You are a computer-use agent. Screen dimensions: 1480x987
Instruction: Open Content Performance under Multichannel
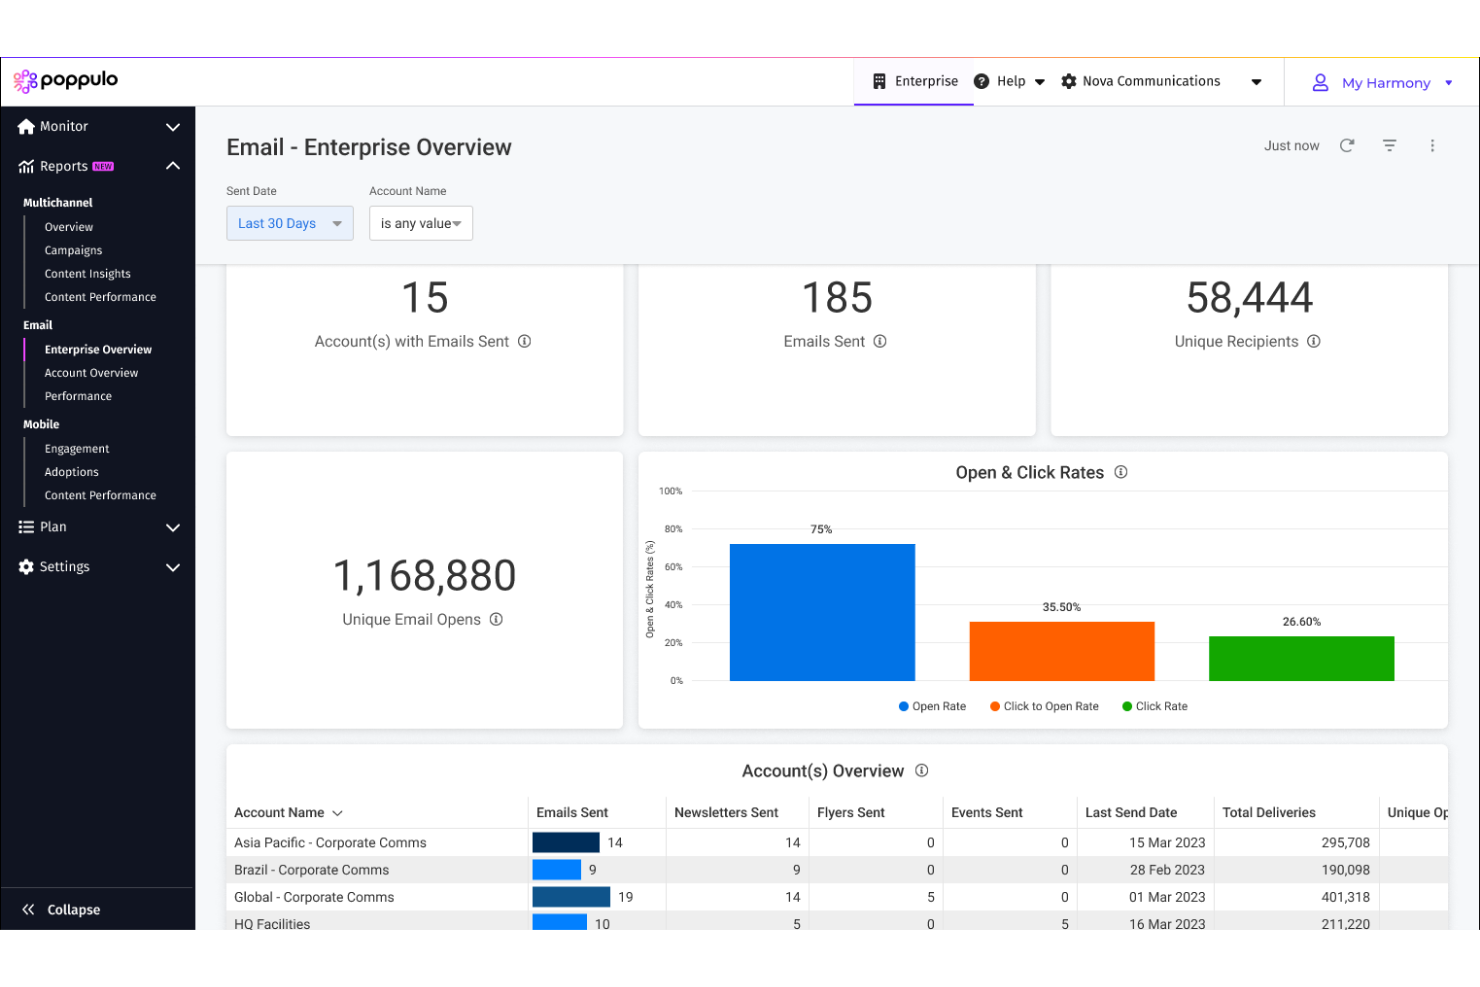pos(100,297)
